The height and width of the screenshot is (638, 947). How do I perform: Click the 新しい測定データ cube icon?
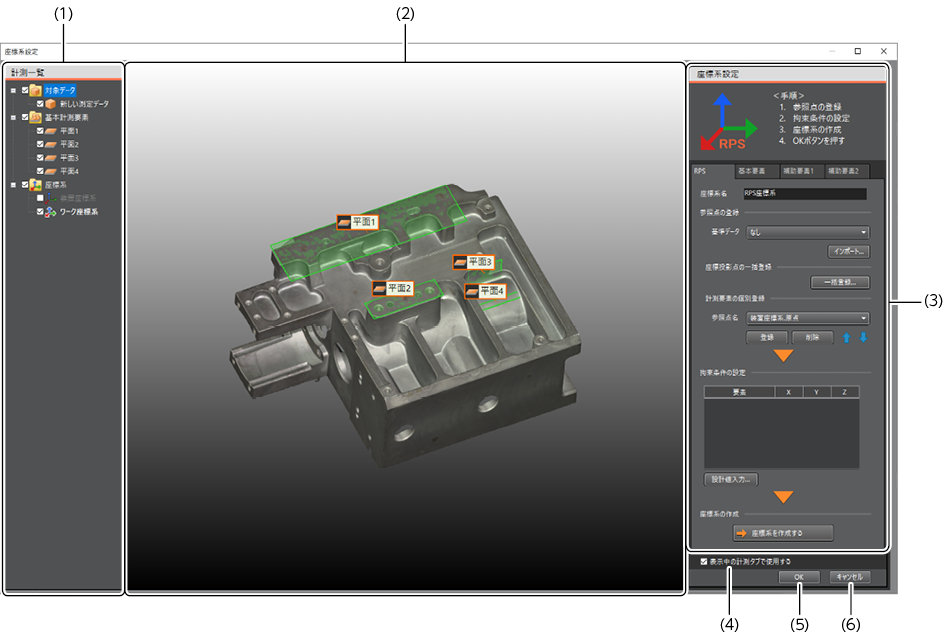pos(50,103)
